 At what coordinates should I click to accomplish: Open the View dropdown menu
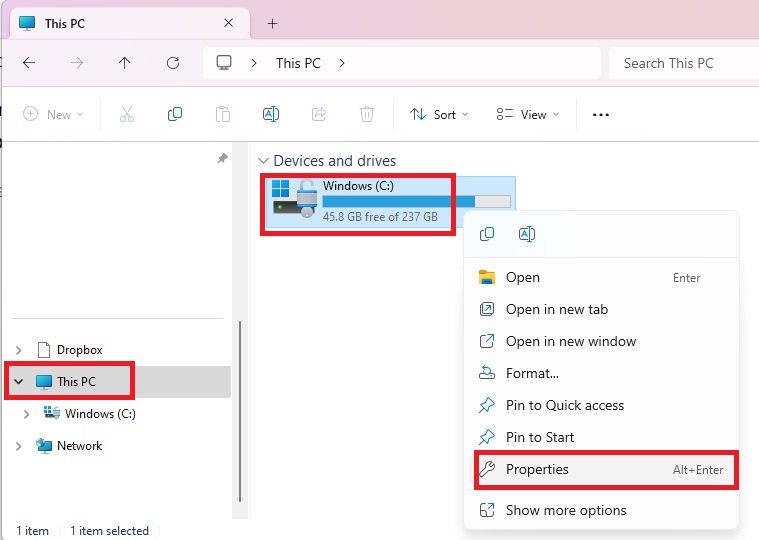point(528,115)
